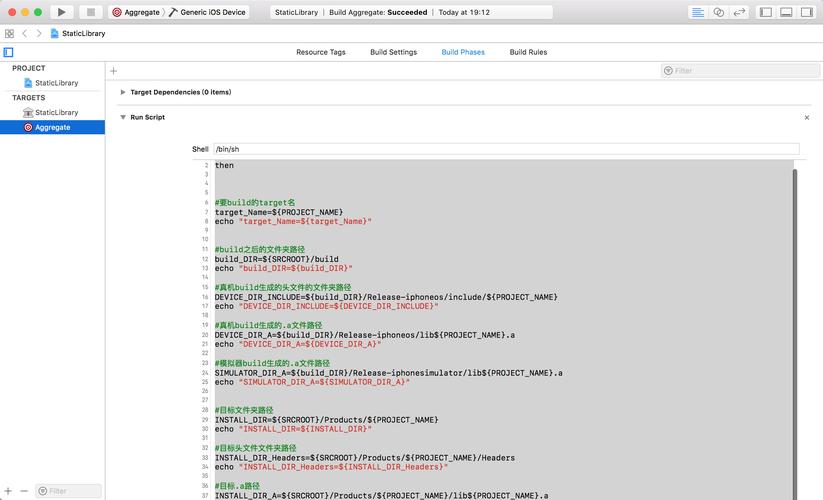Screen dimensions: 823x500
Task: Collapse the Run Script section
Action: pos(123,118)
